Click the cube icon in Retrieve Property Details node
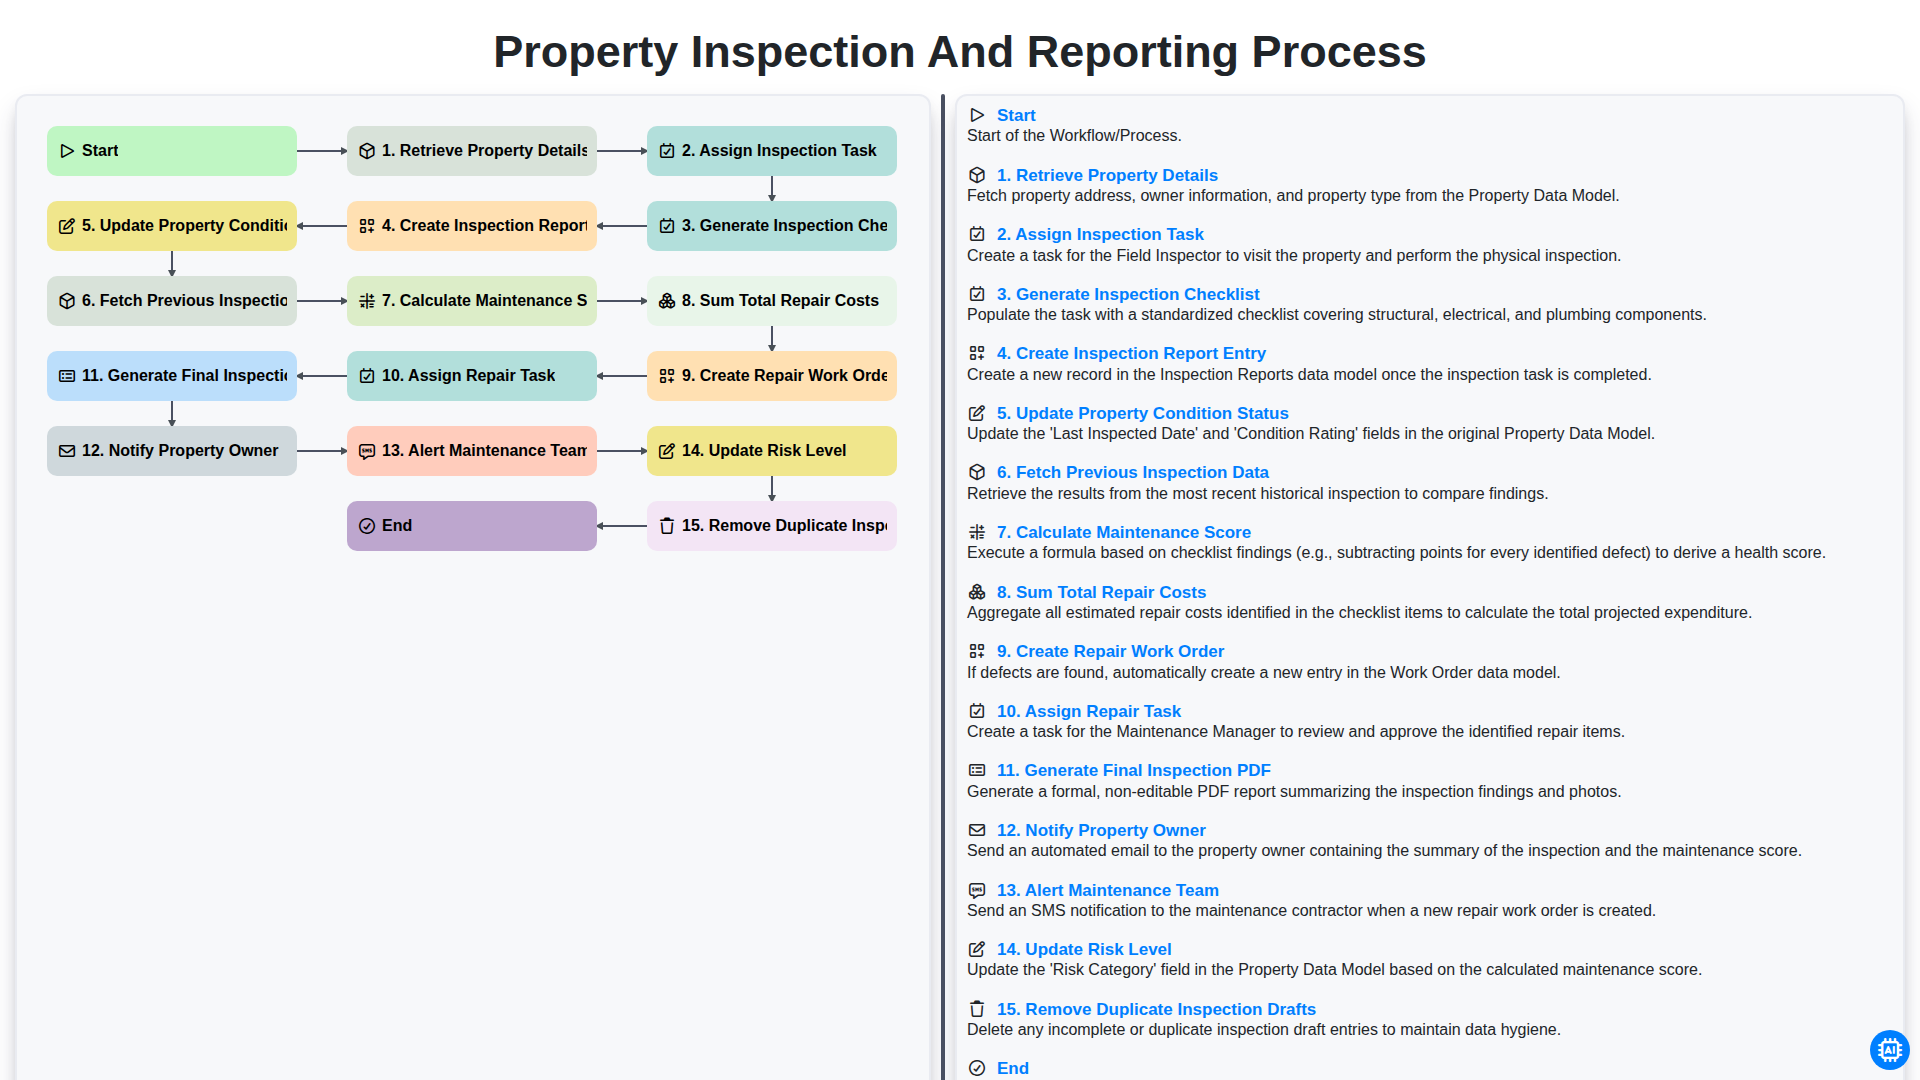This screenshot has width=1920, height=1080. point(367,151)
